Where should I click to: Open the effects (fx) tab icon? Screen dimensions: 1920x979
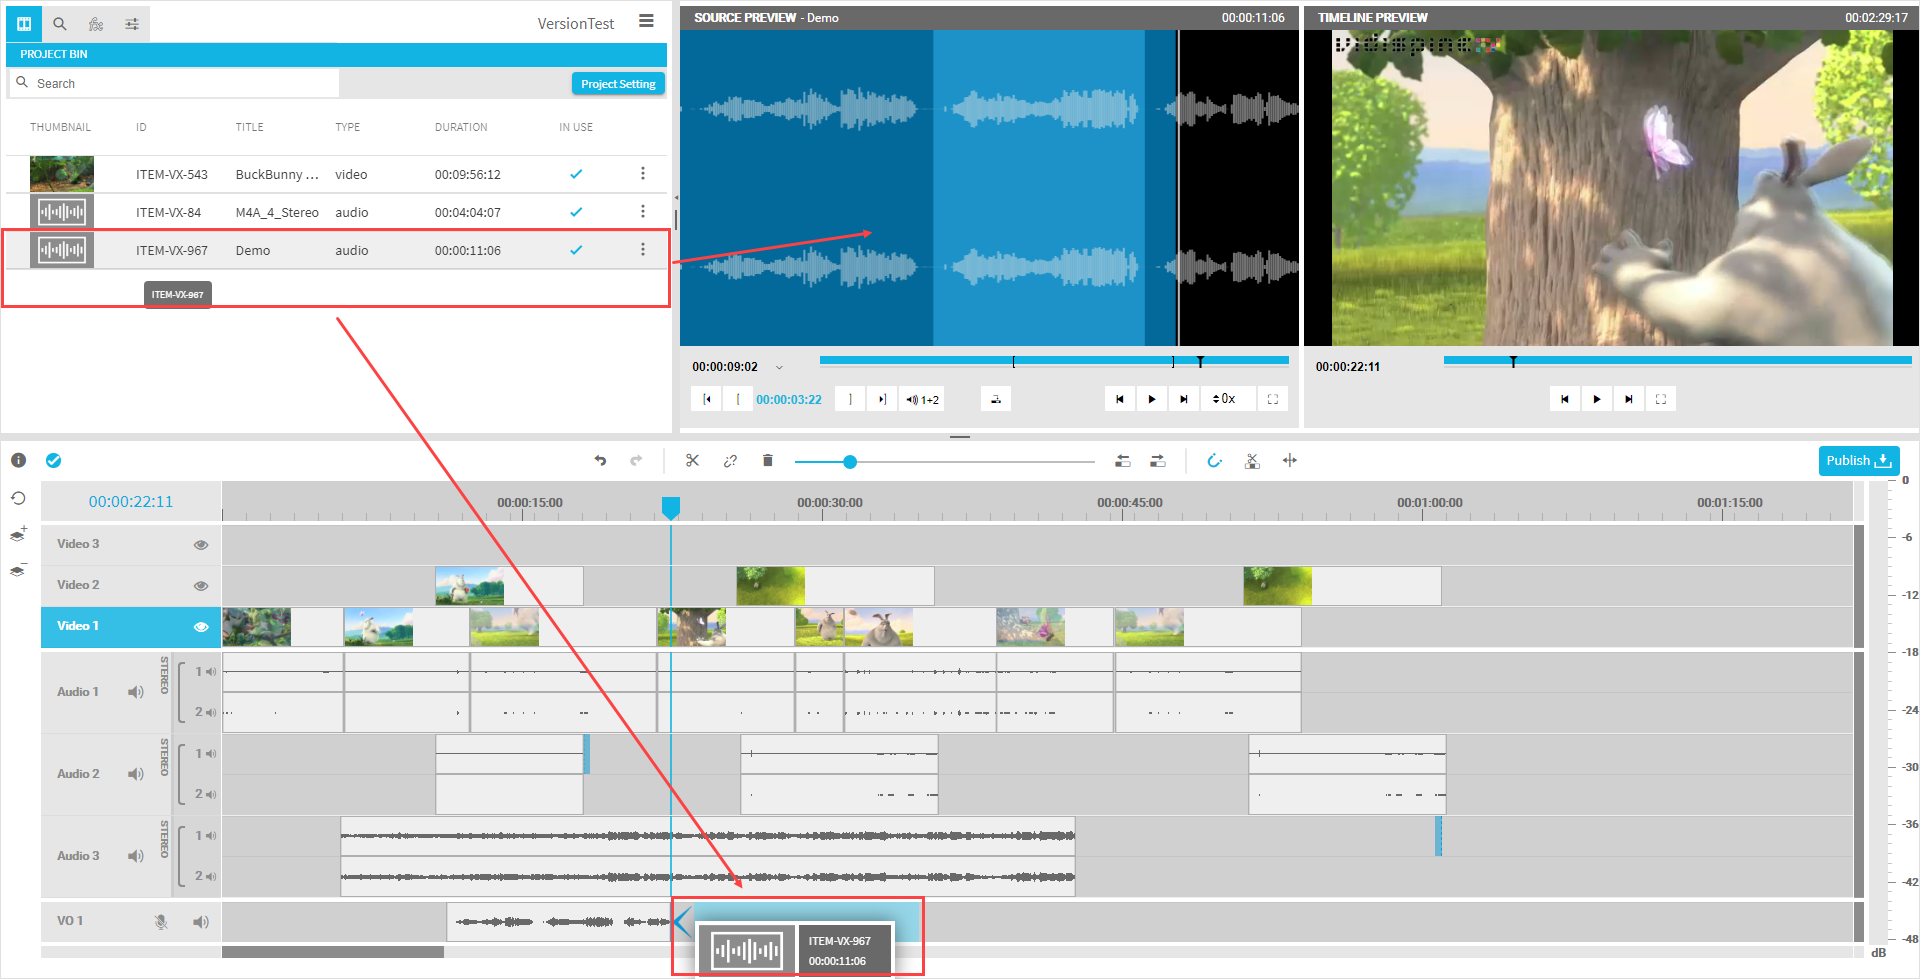click(x=96, y=24)
